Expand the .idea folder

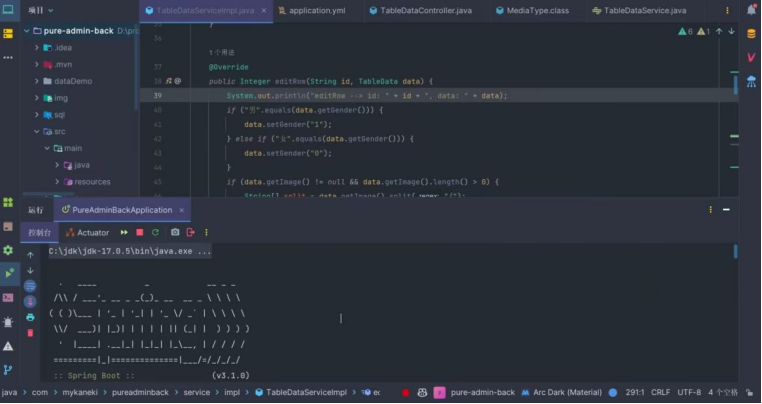pyautogui.click(x=36, y=48)
